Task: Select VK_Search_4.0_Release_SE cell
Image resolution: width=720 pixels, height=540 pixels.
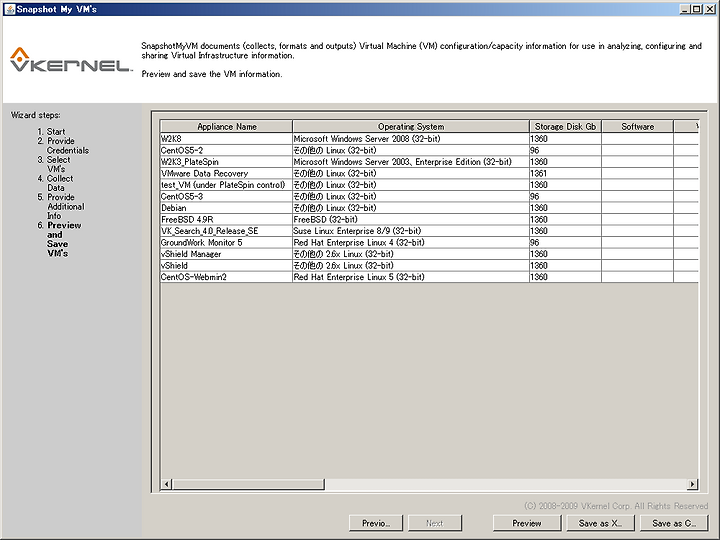Action: pos(226,231)
